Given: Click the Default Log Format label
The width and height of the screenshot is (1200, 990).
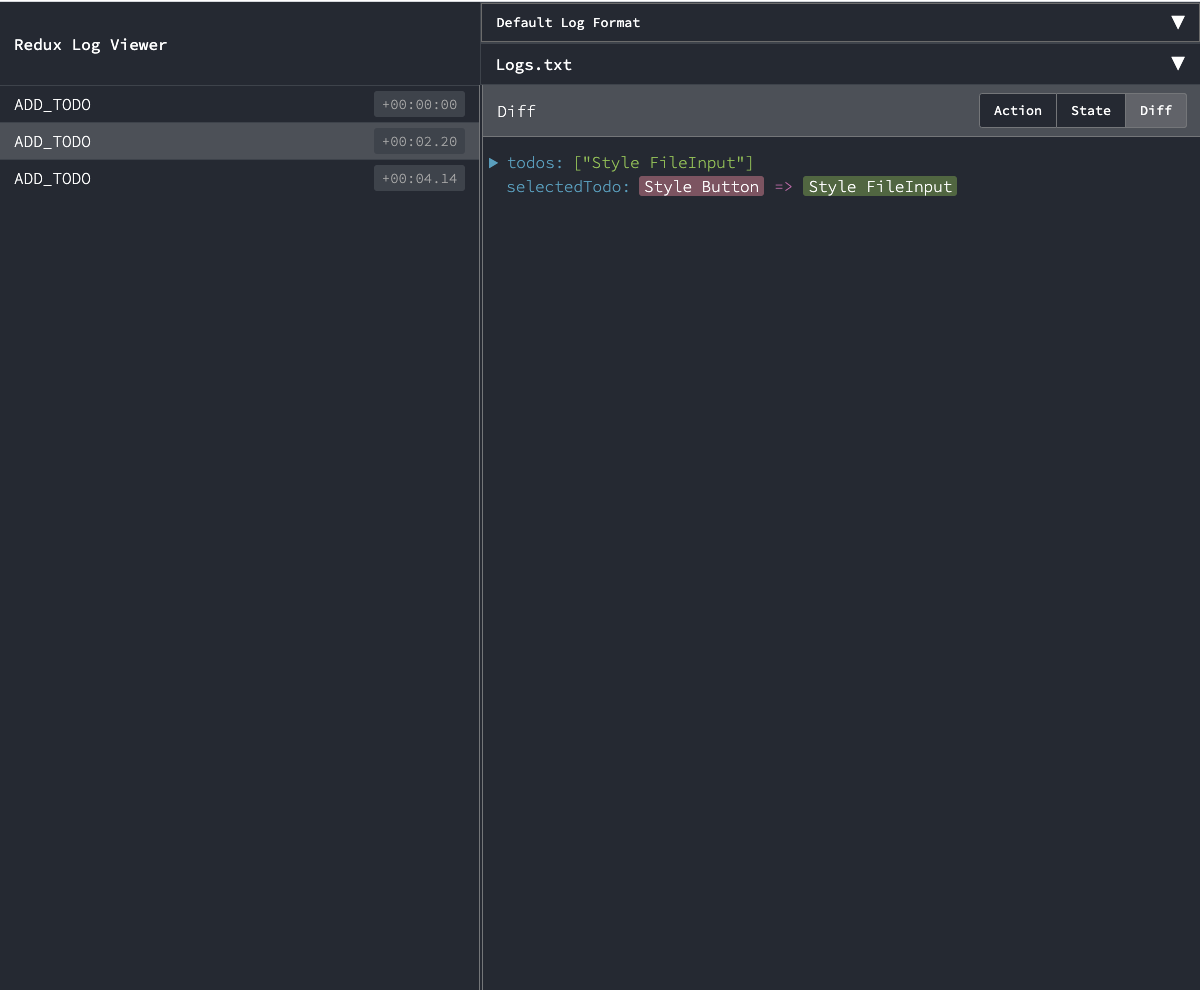Looking at the screenshot, I should coord(568,22).
